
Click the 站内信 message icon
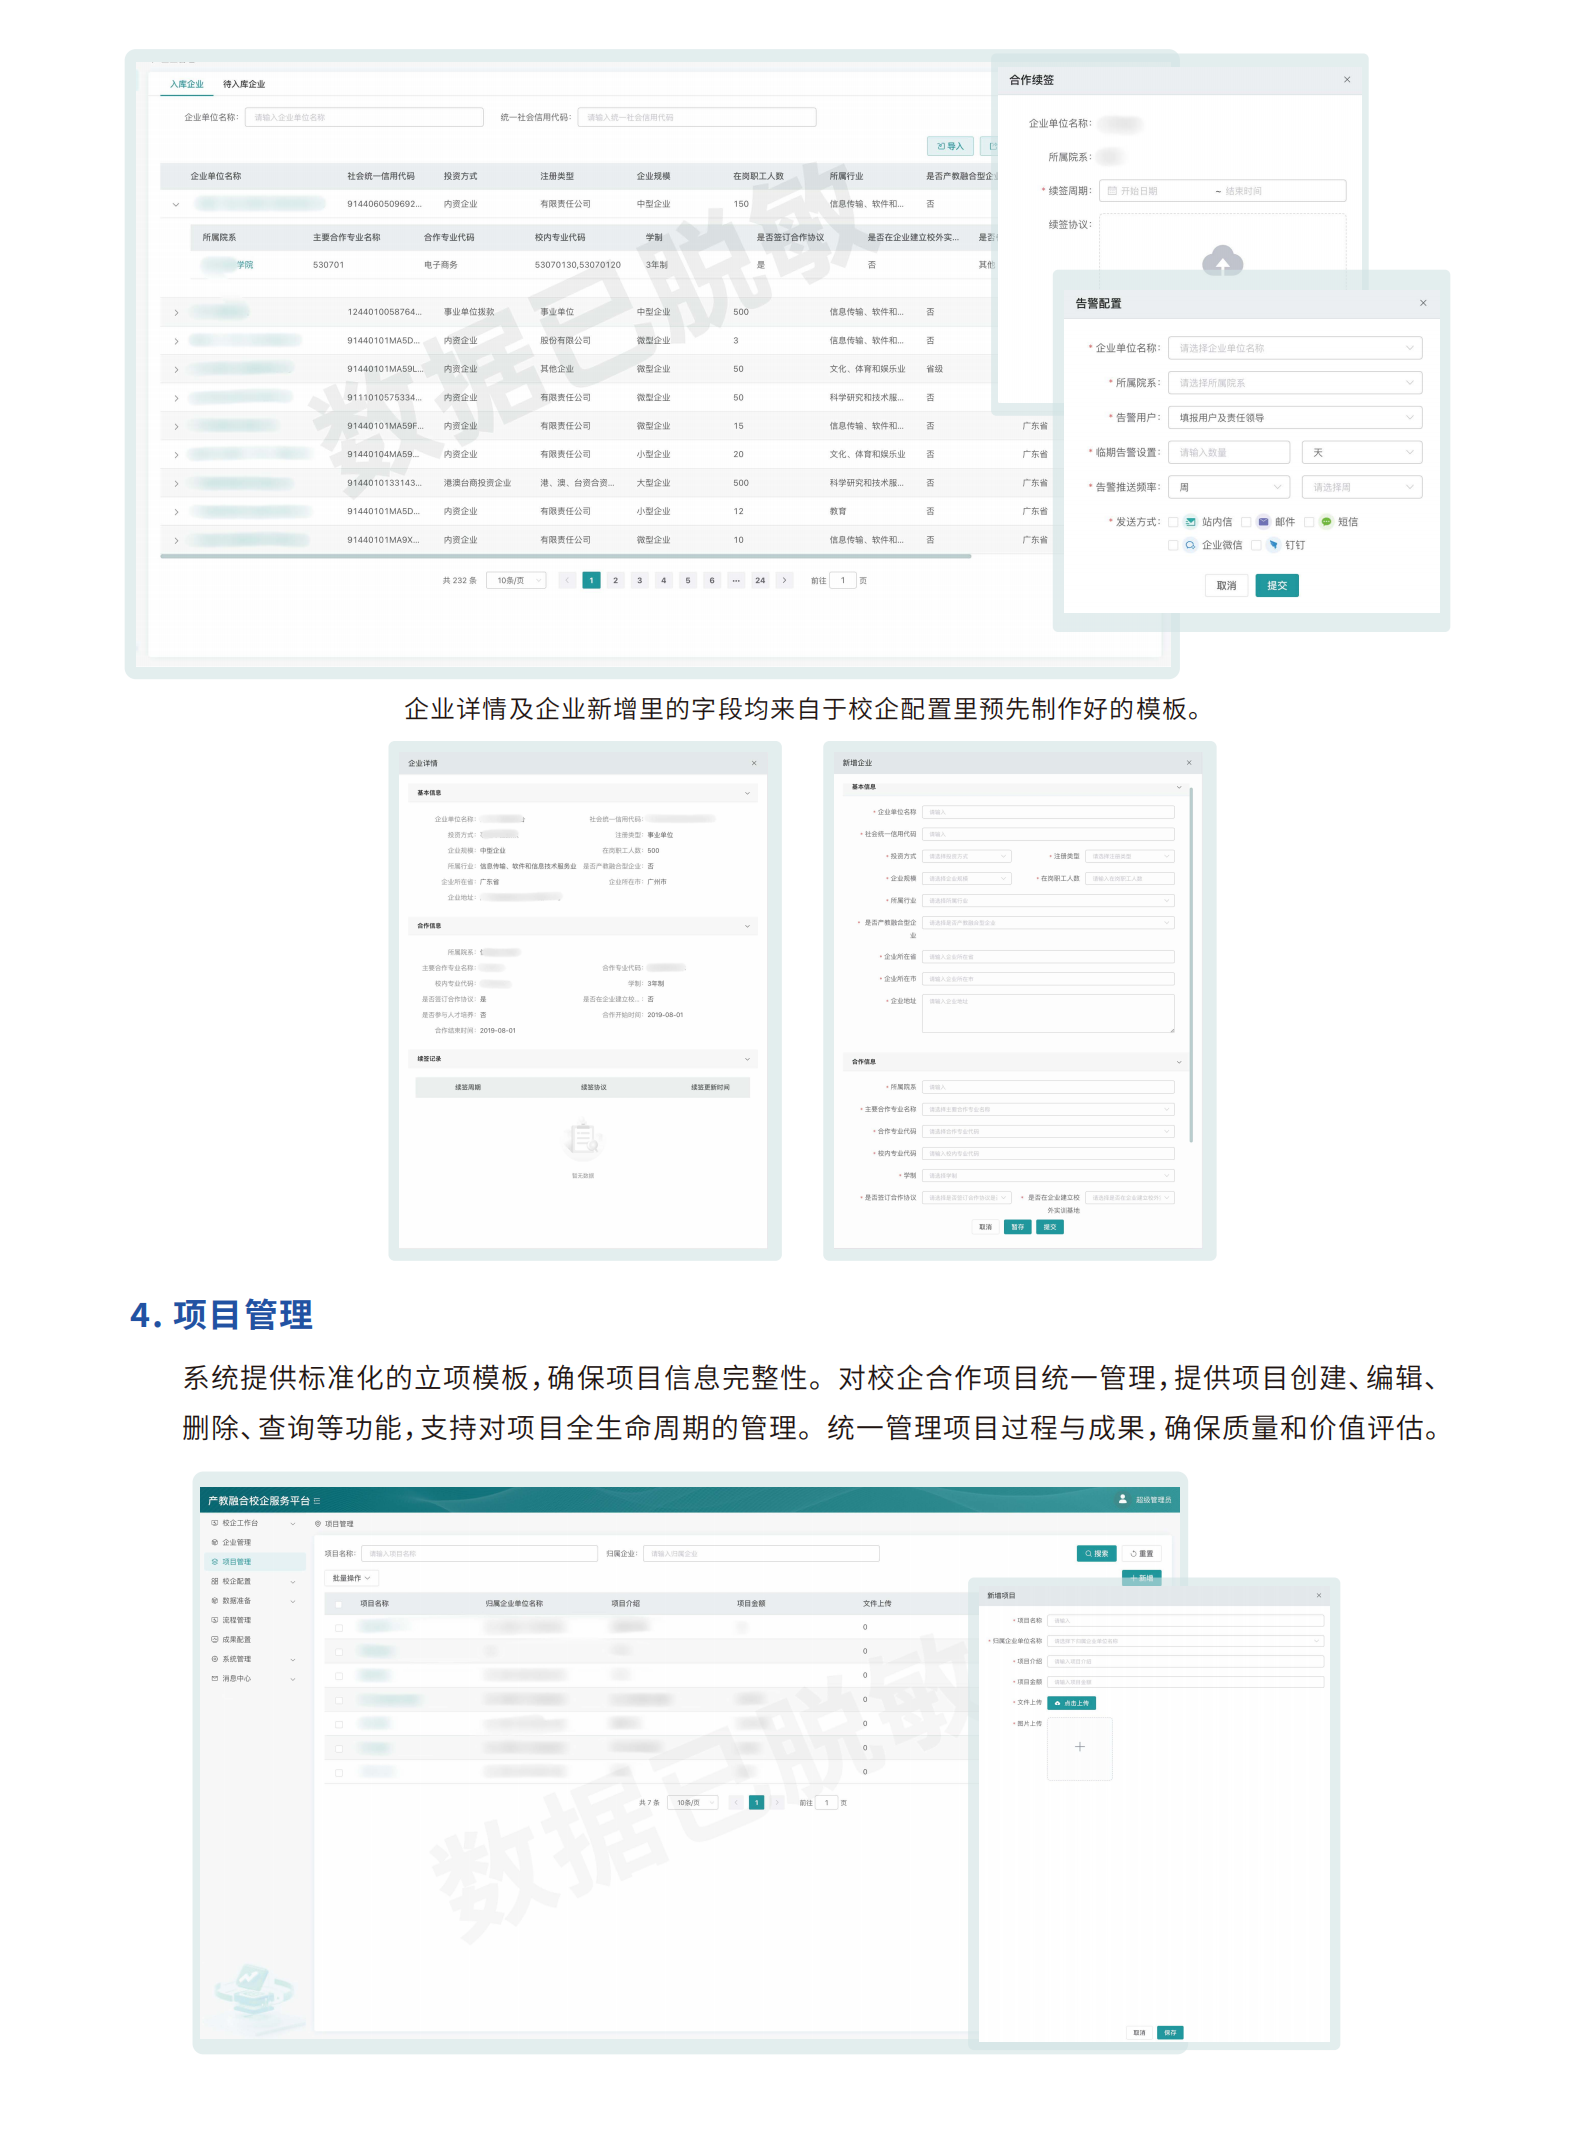pyautogui.click(x=1190, y=522)
